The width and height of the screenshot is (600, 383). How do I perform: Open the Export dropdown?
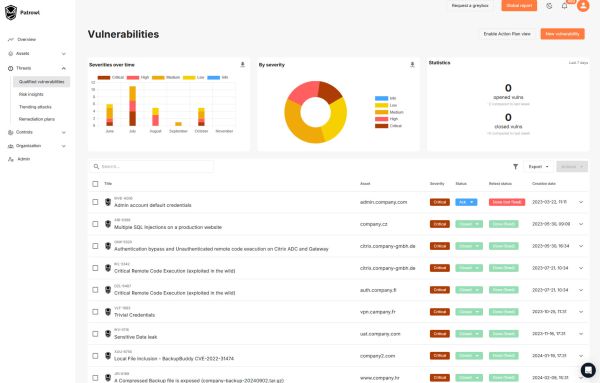538,166
